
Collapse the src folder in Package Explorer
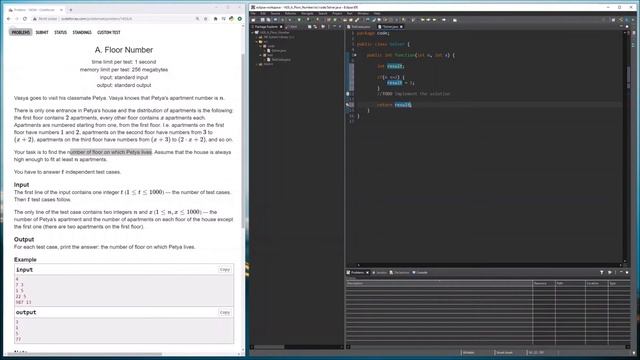click(257, 41)
